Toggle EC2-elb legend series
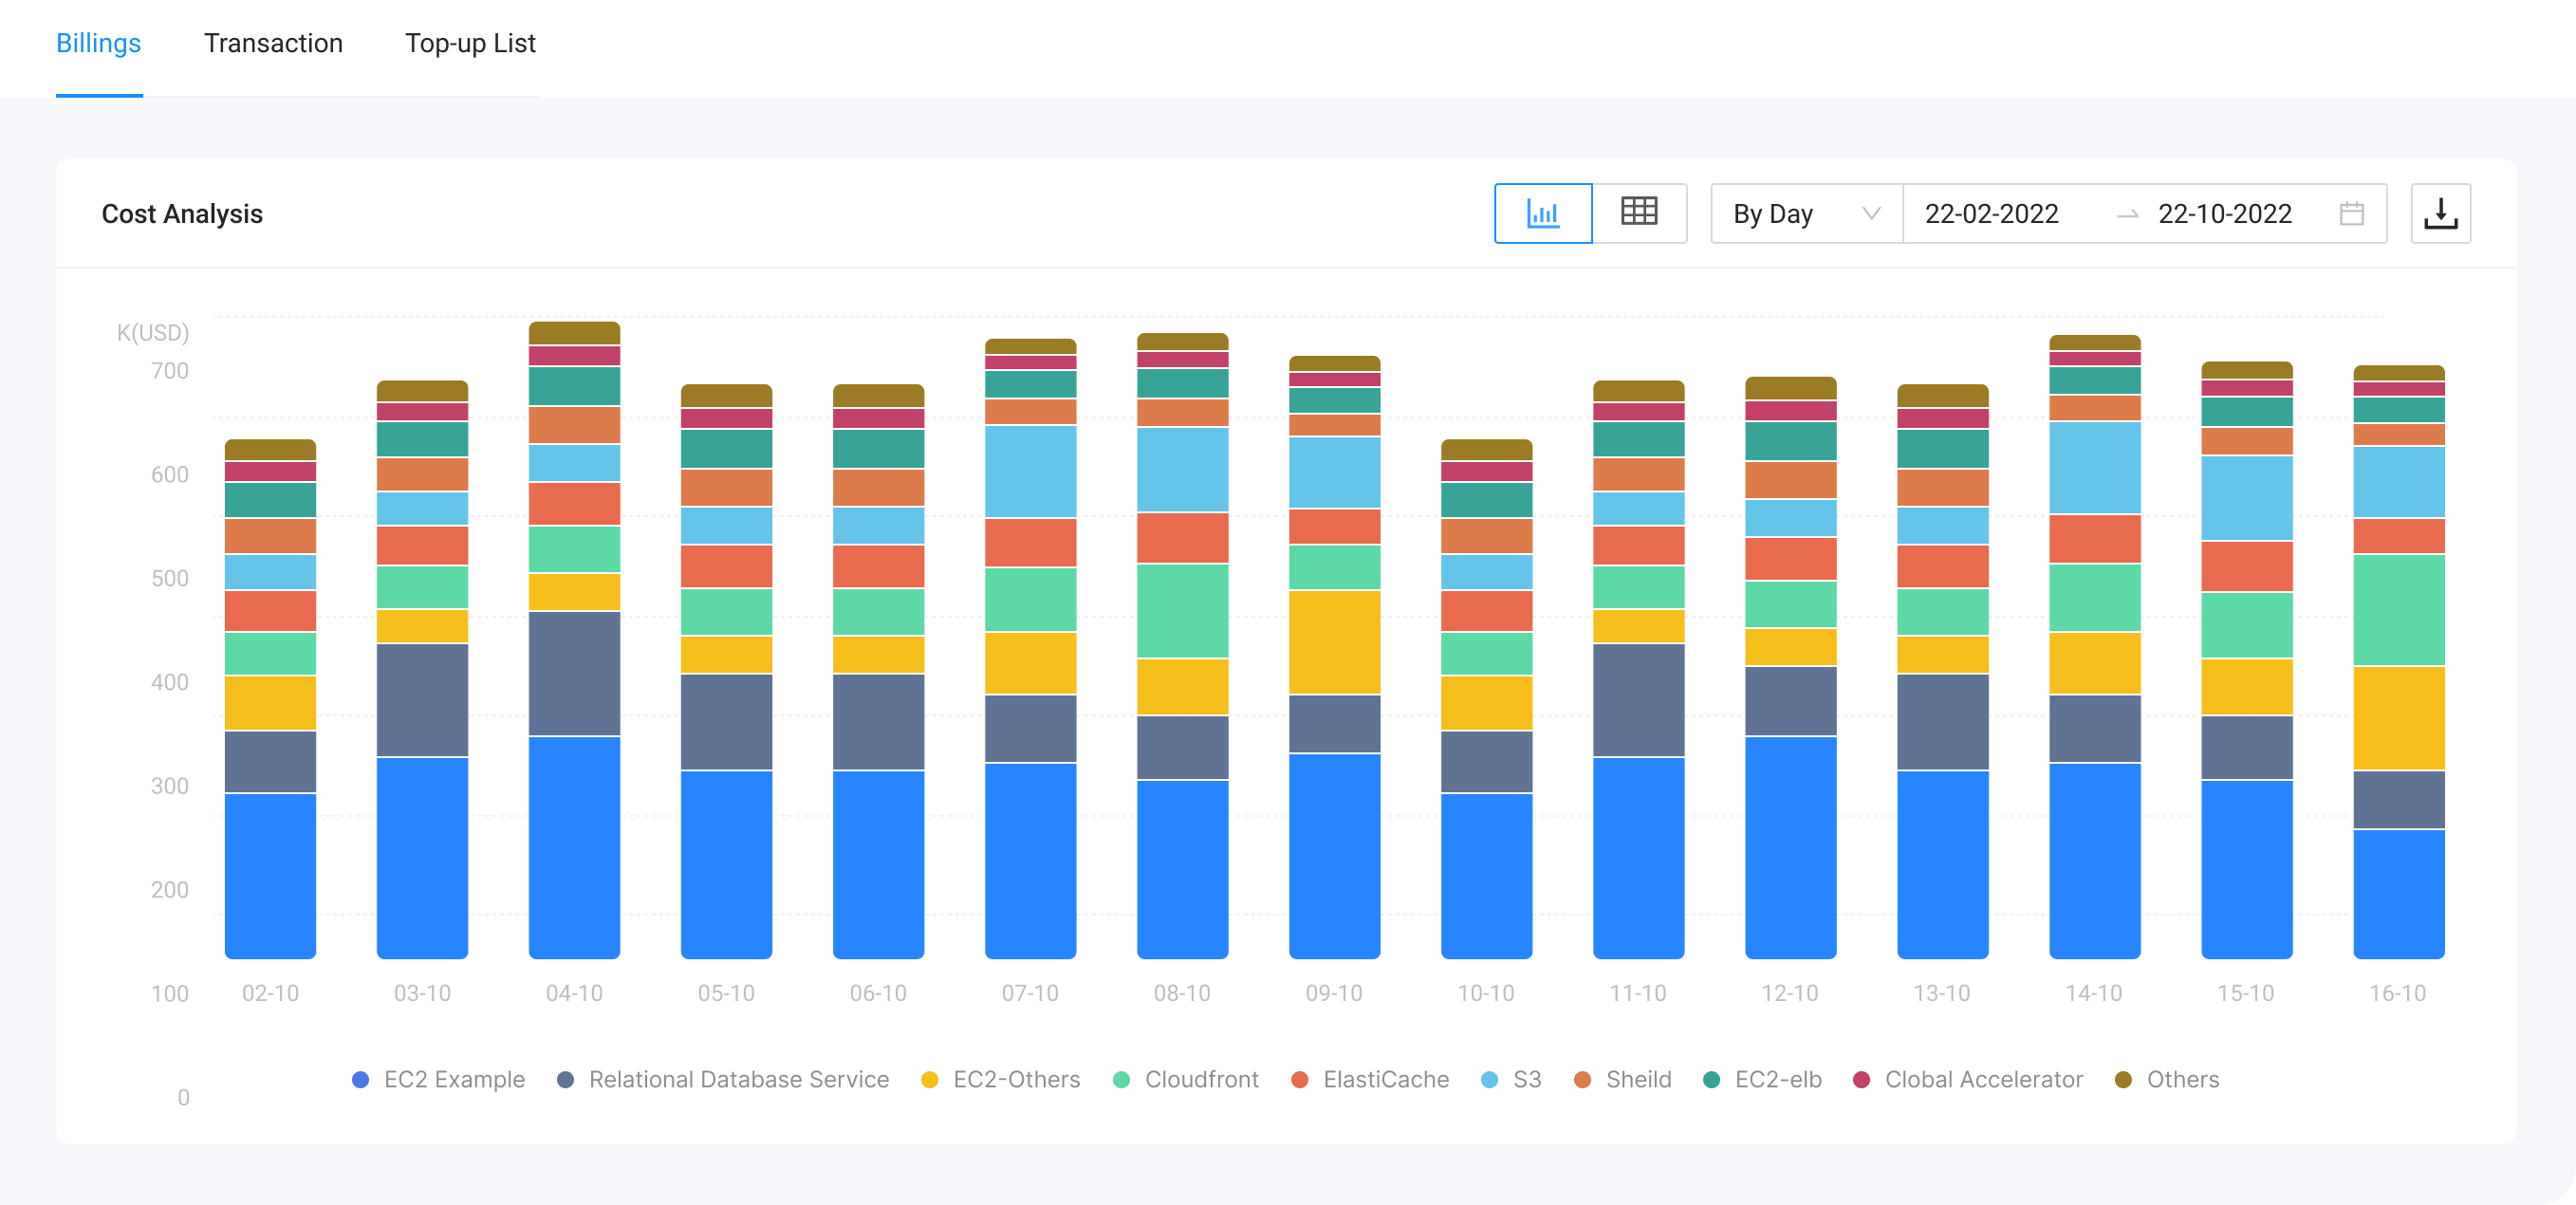This screenshot has width=2576, height=1205. tap(1762, 1079)
